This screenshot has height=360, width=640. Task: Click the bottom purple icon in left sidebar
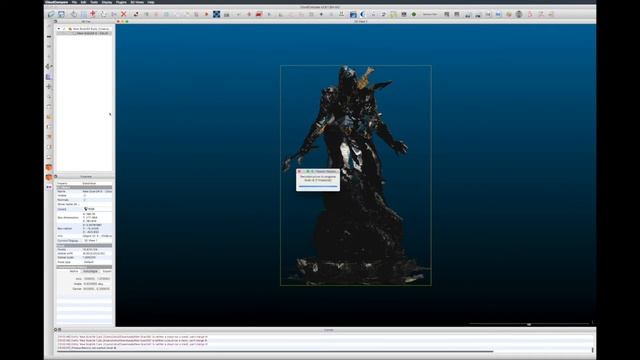pos(49,187)
